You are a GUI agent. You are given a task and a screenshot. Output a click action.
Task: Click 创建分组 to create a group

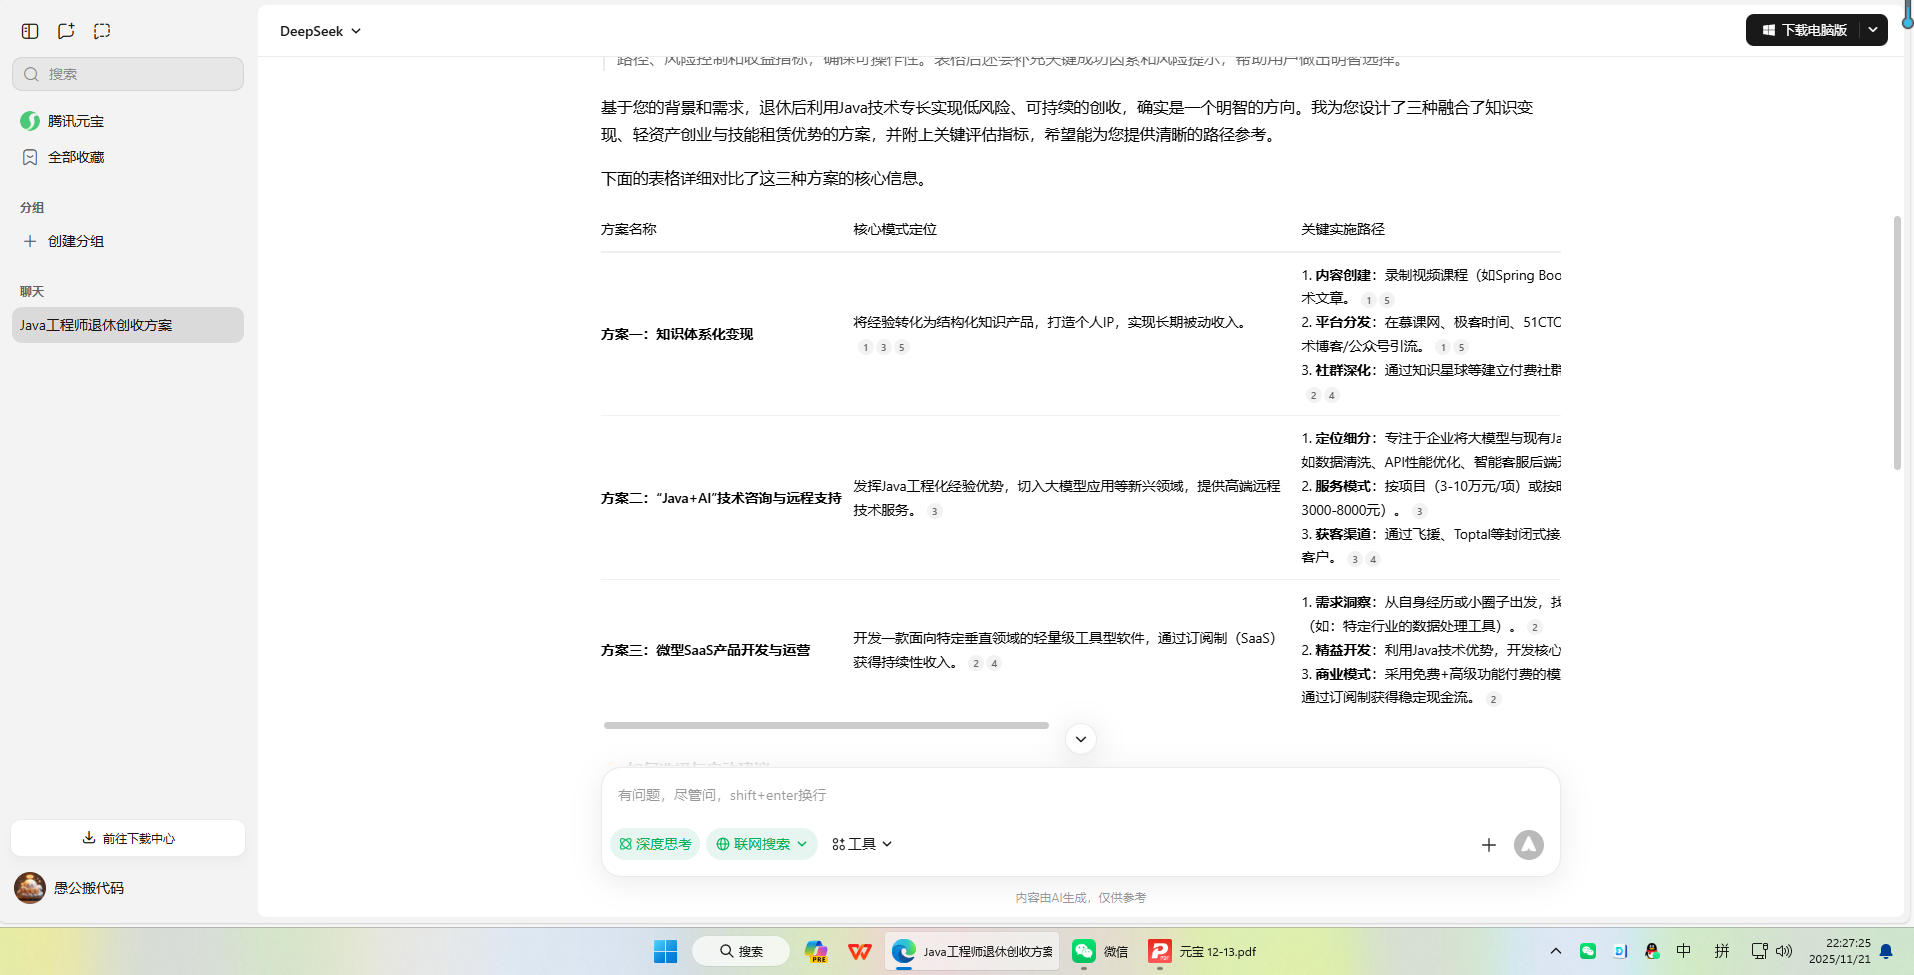[x=74, y=240]
